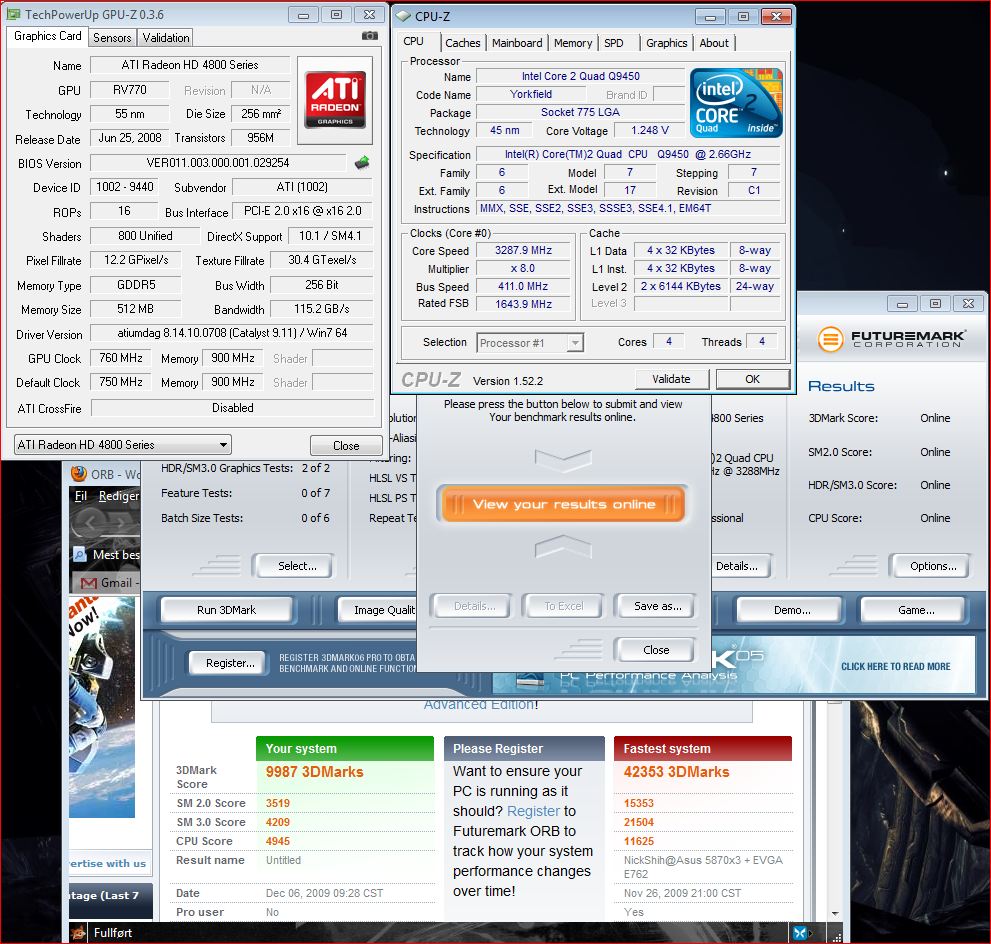Click the 1.248 V core voltage value

tap(649, 130)
